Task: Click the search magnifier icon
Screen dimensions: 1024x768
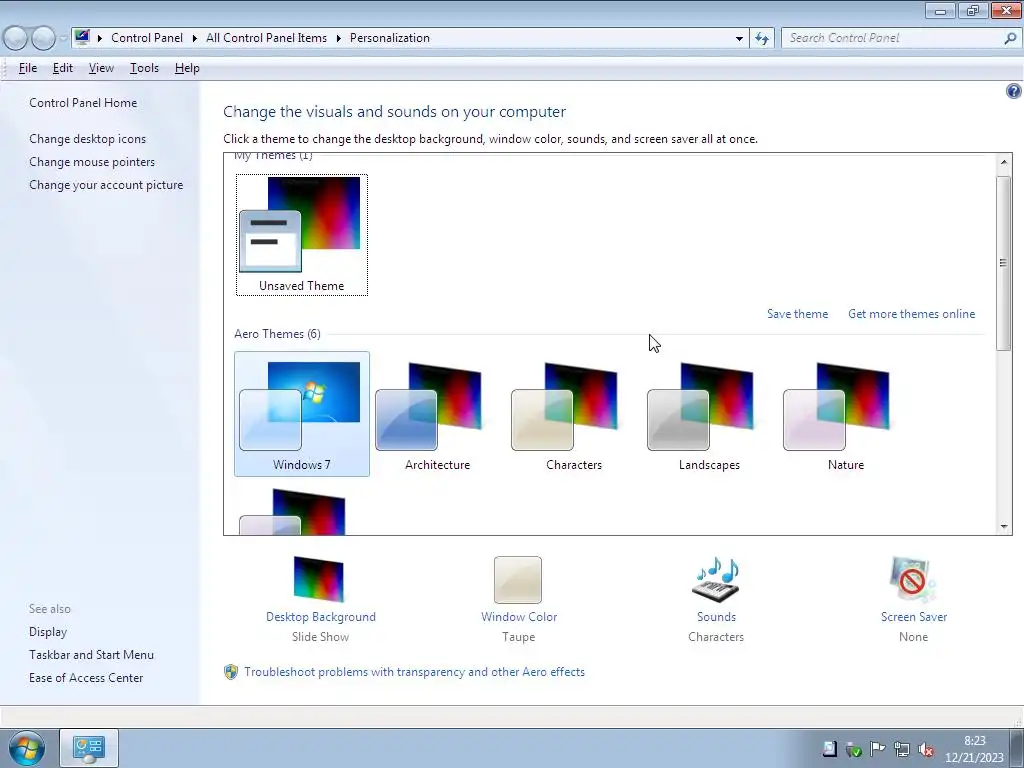Action: click(1010, 38)
